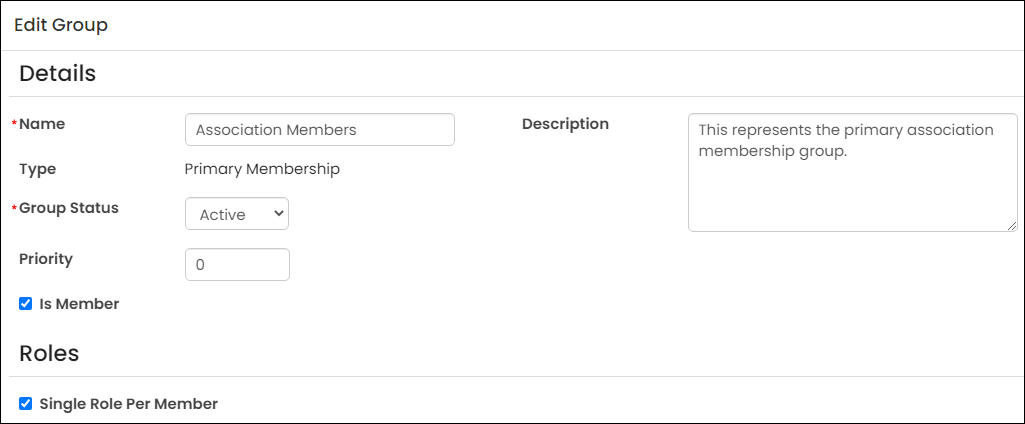This screenshot has width=1025, height=424.
Task: Click the Name field label
Action: click(x=42, y=123)
